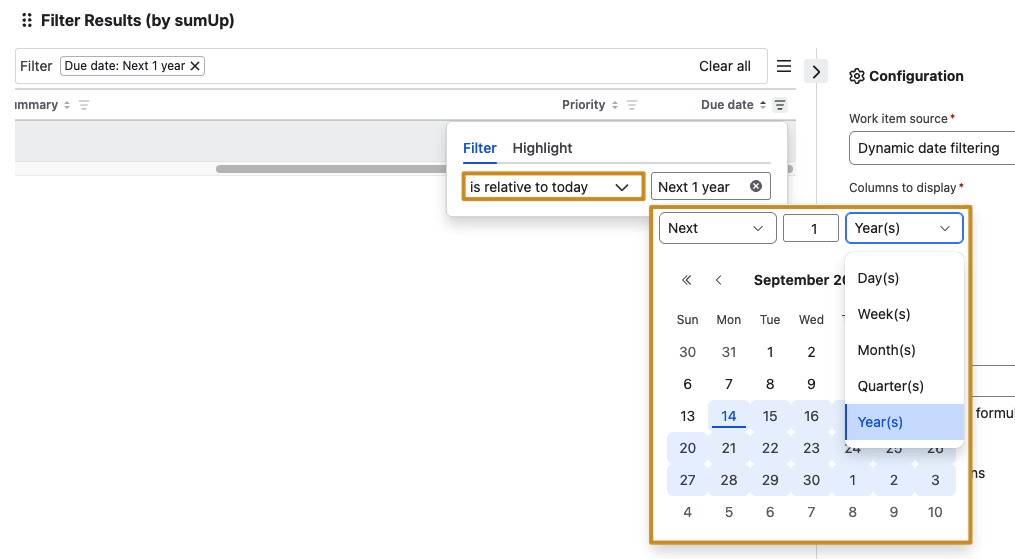1015x559 pixels.
Task: Select date 22 in the calendar
Action: coord(770,448)
